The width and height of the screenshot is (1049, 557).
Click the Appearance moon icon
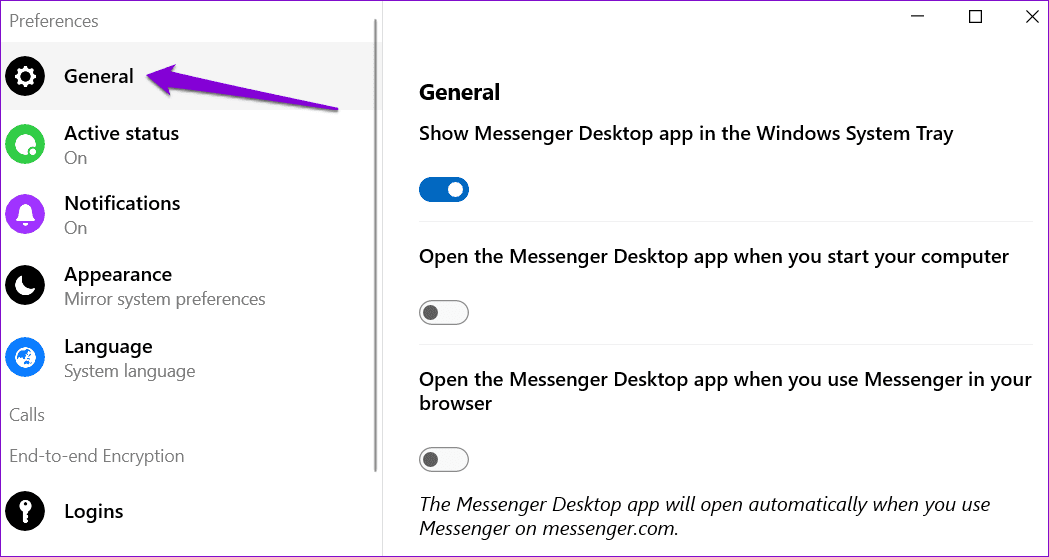25,286
